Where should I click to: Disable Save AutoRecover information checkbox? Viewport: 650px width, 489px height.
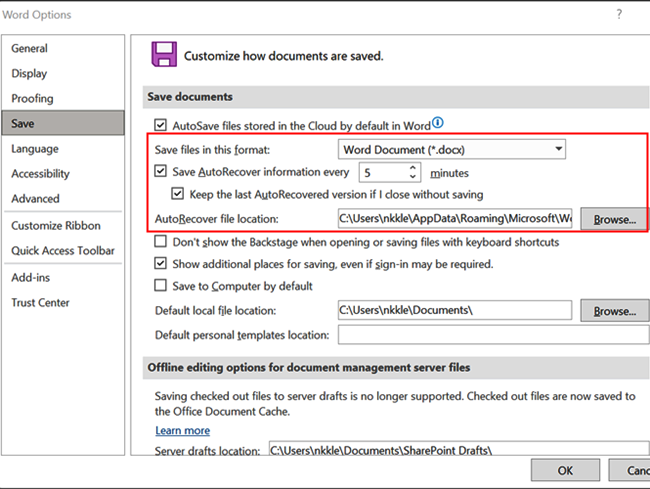161,172
